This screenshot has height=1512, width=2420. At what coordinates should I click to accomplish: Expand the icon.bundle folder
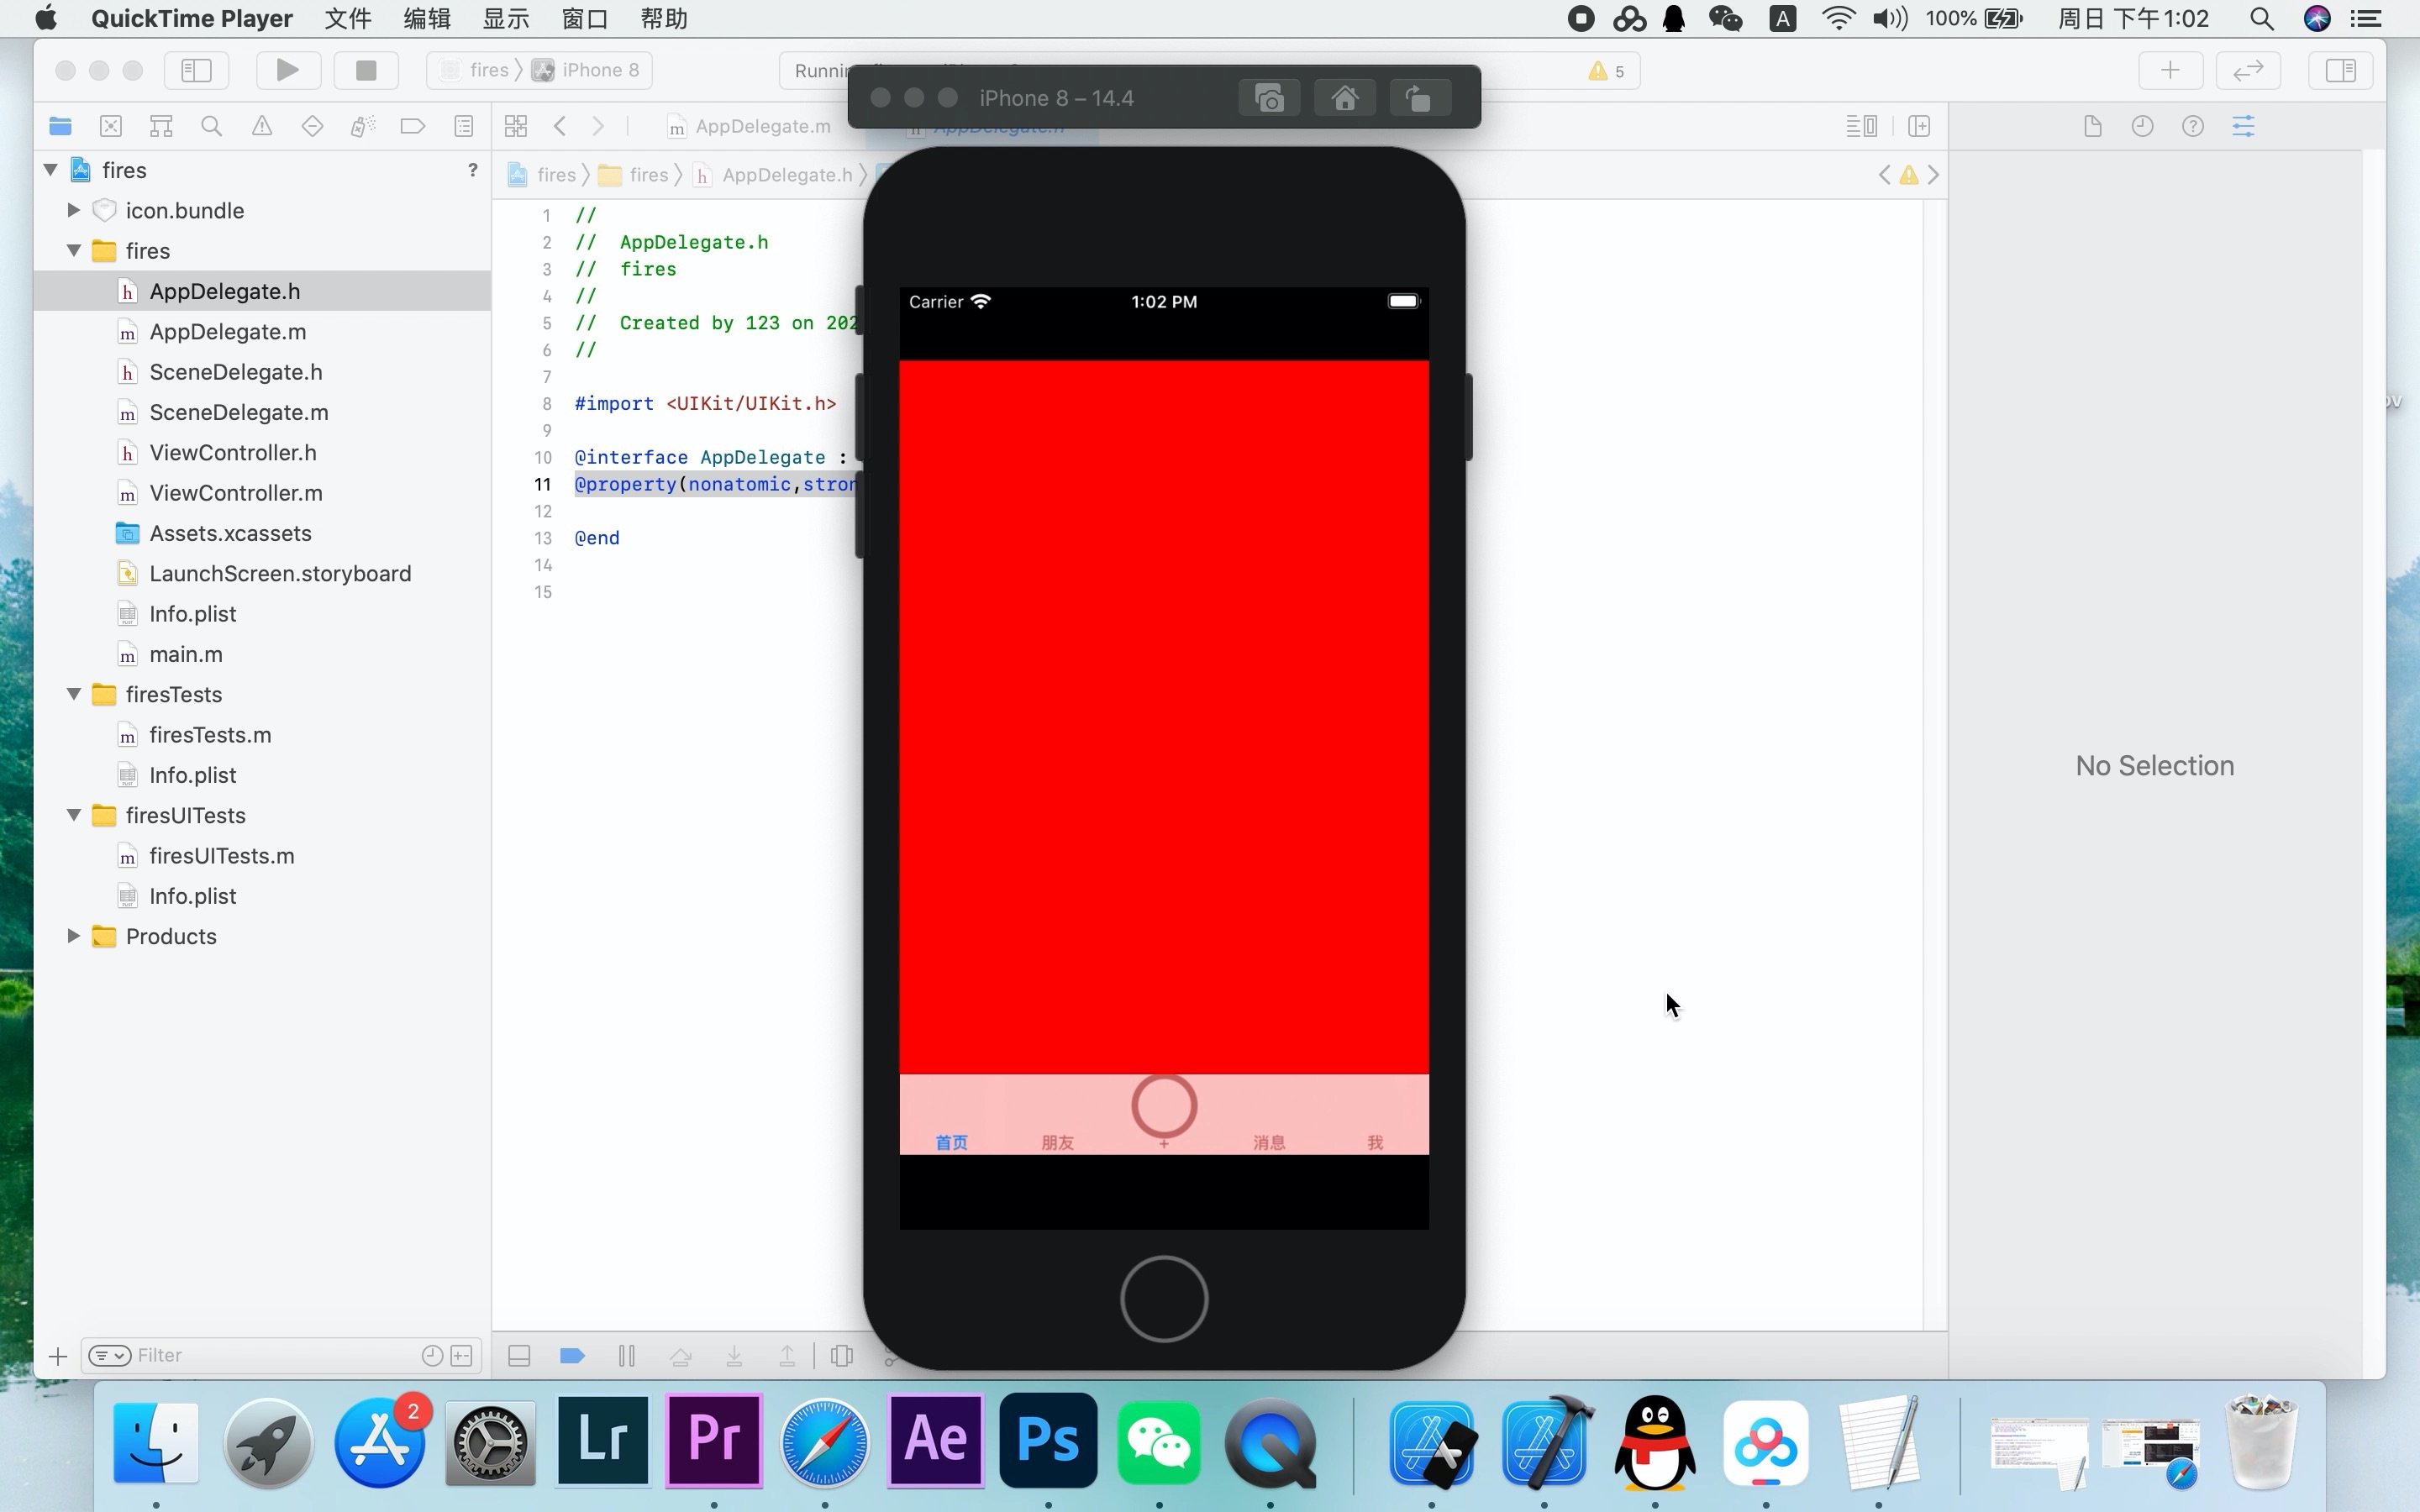click(x=73, y=210)
